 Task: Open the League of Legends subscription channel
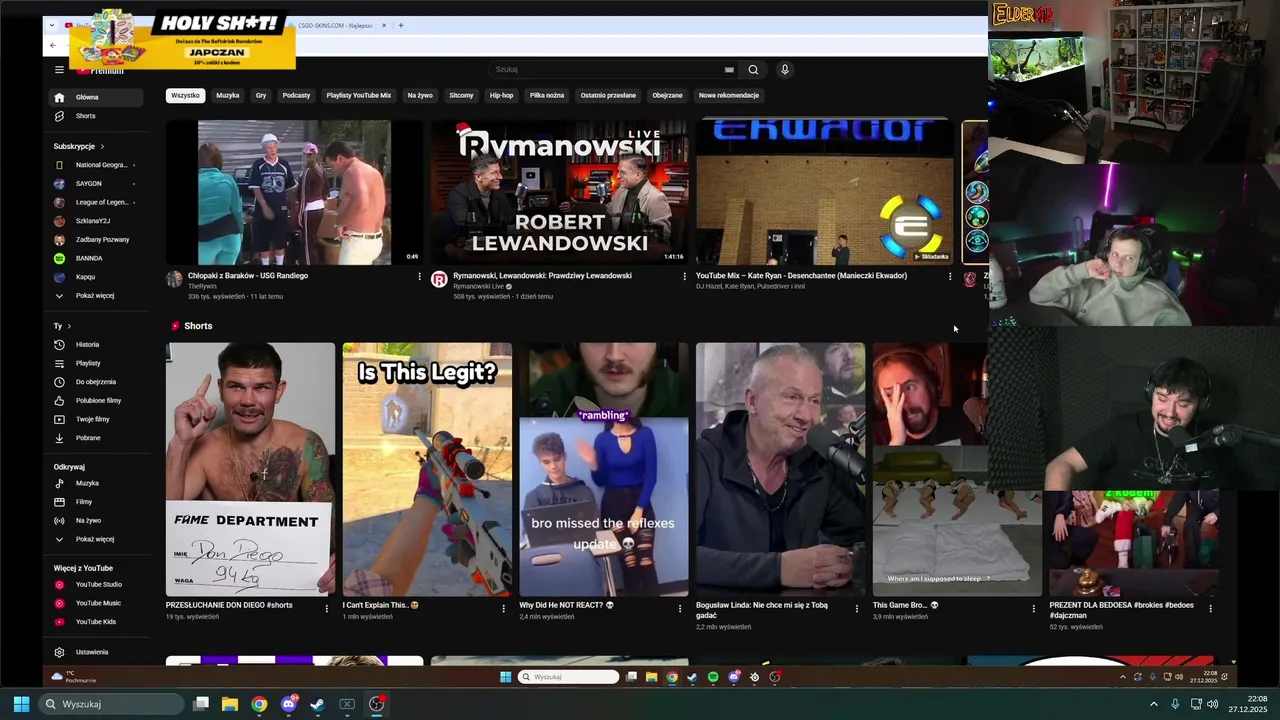click(97, 202)
